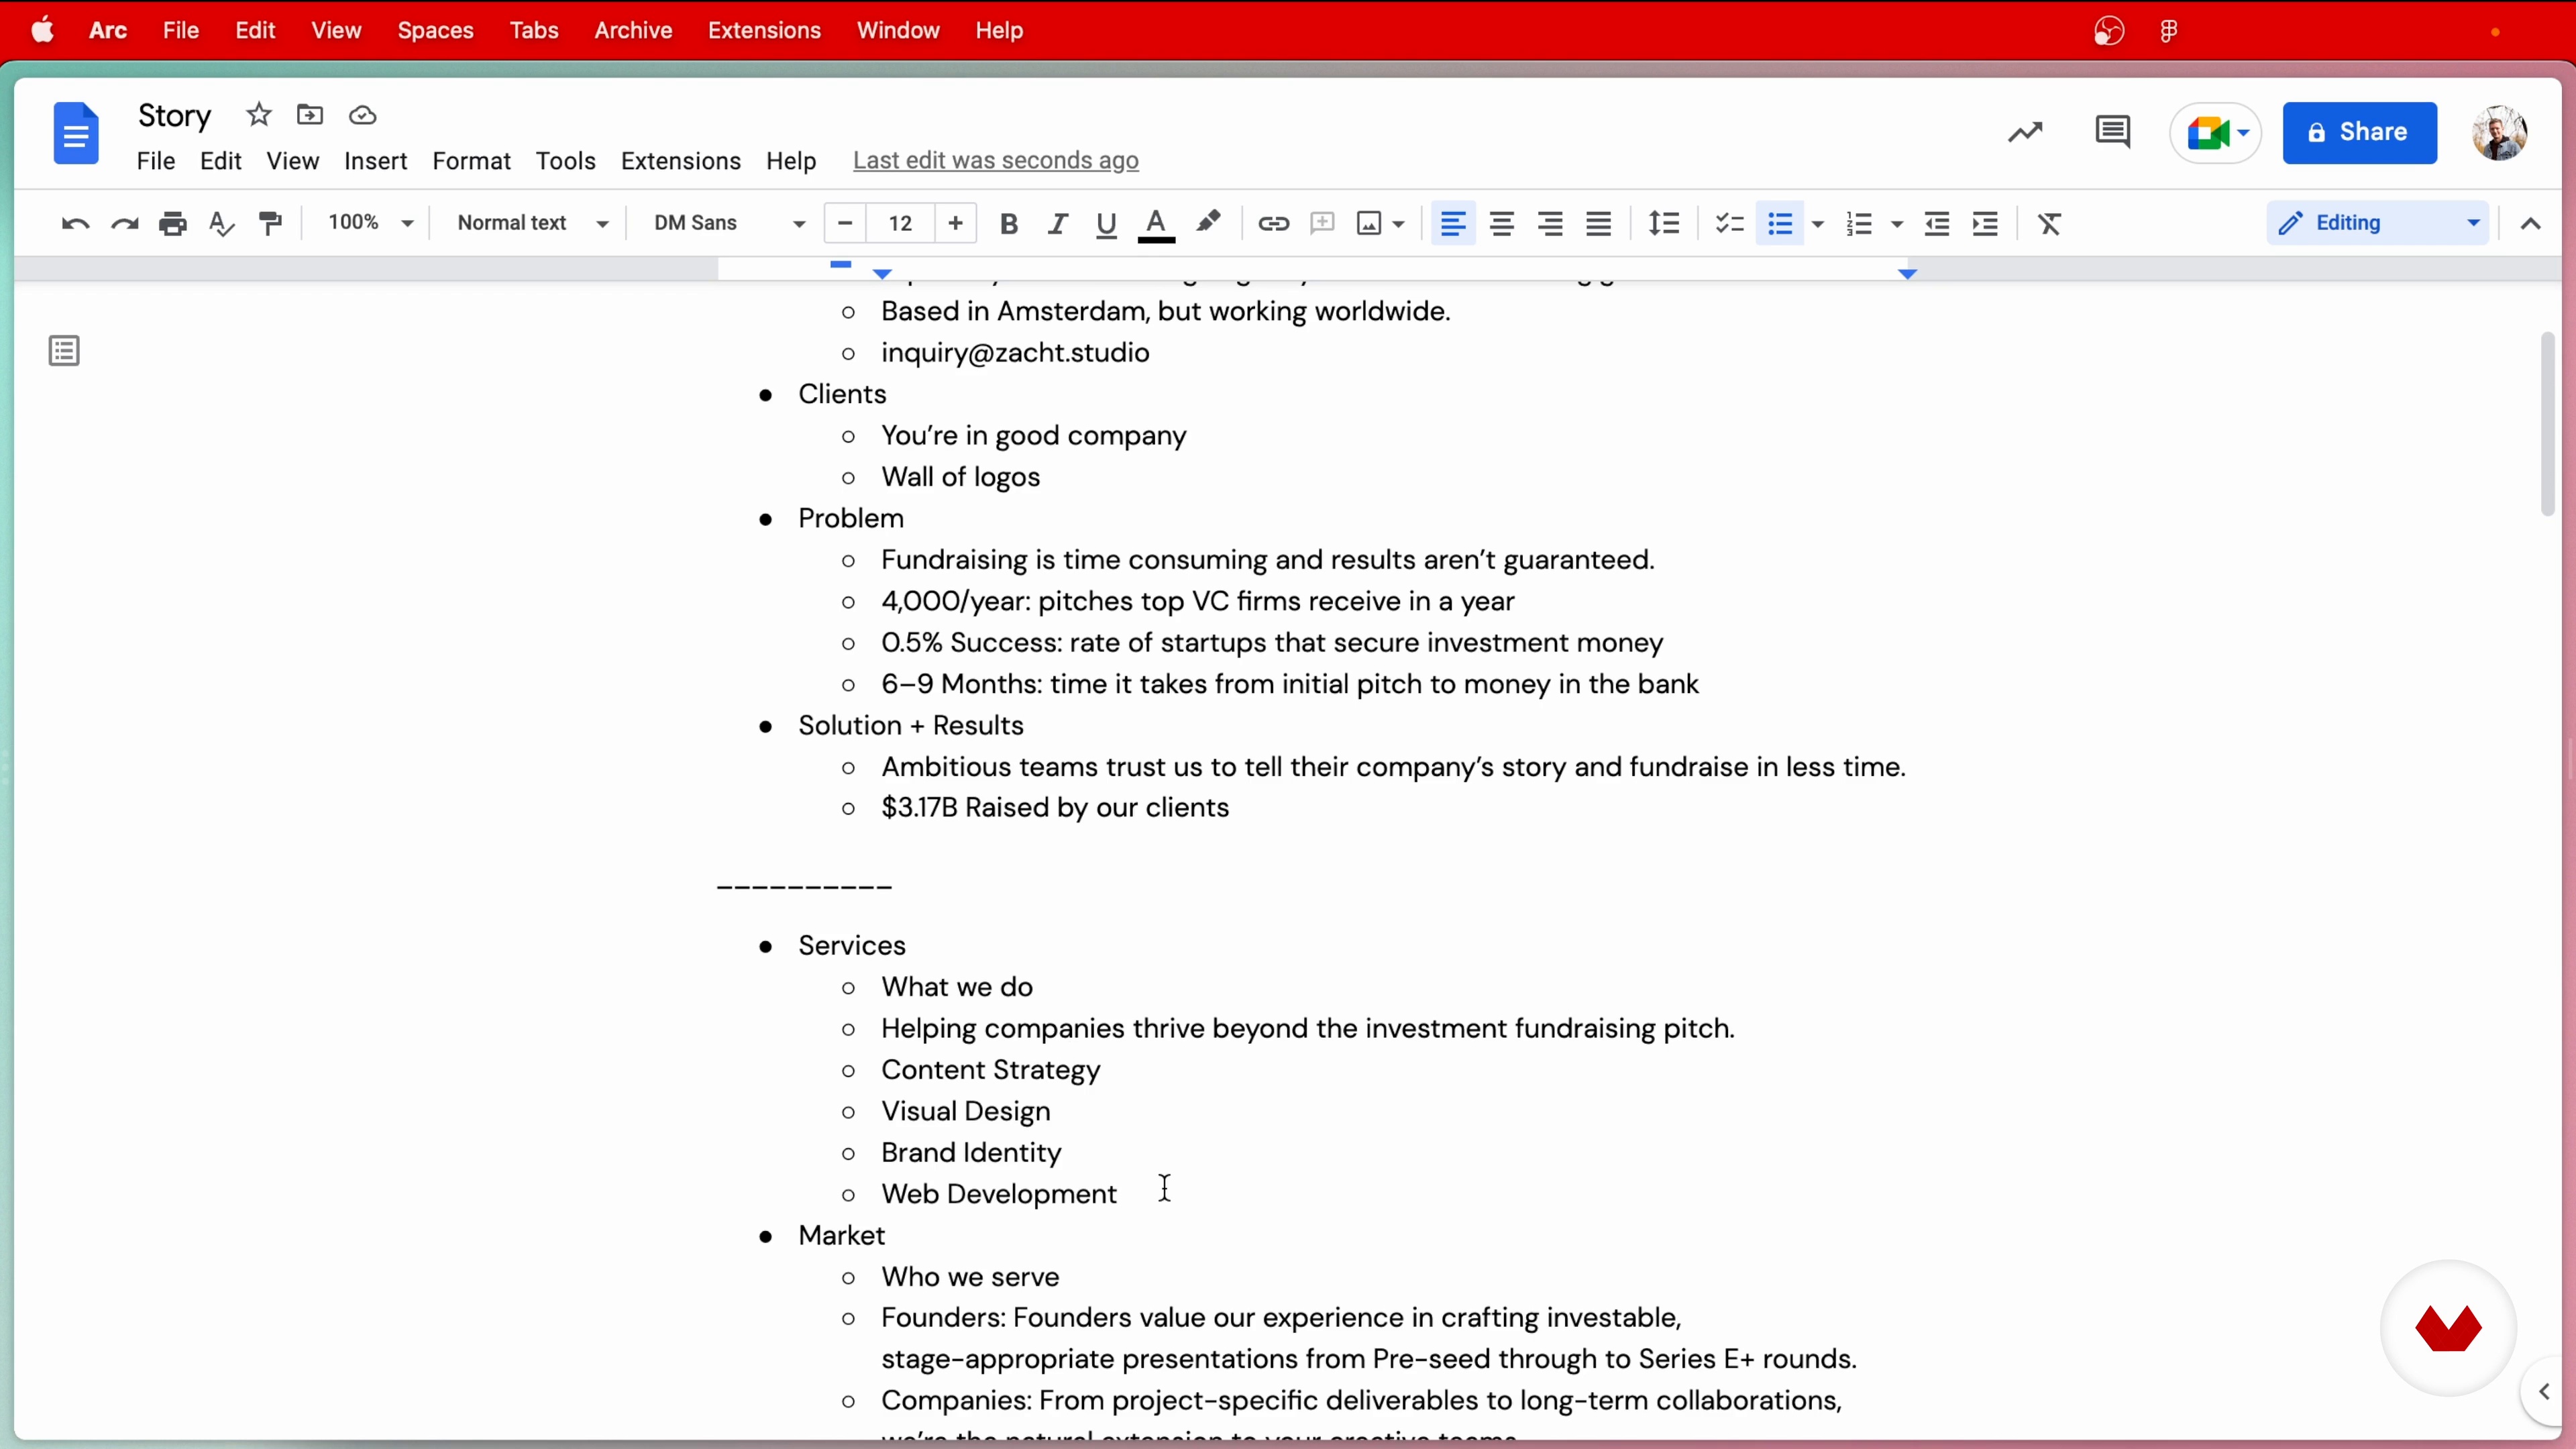Image resolution: width=2576 pixels, height=1449 pixels.
Task: Open Arc's Spaces menu
Action: tap(435, 31)
